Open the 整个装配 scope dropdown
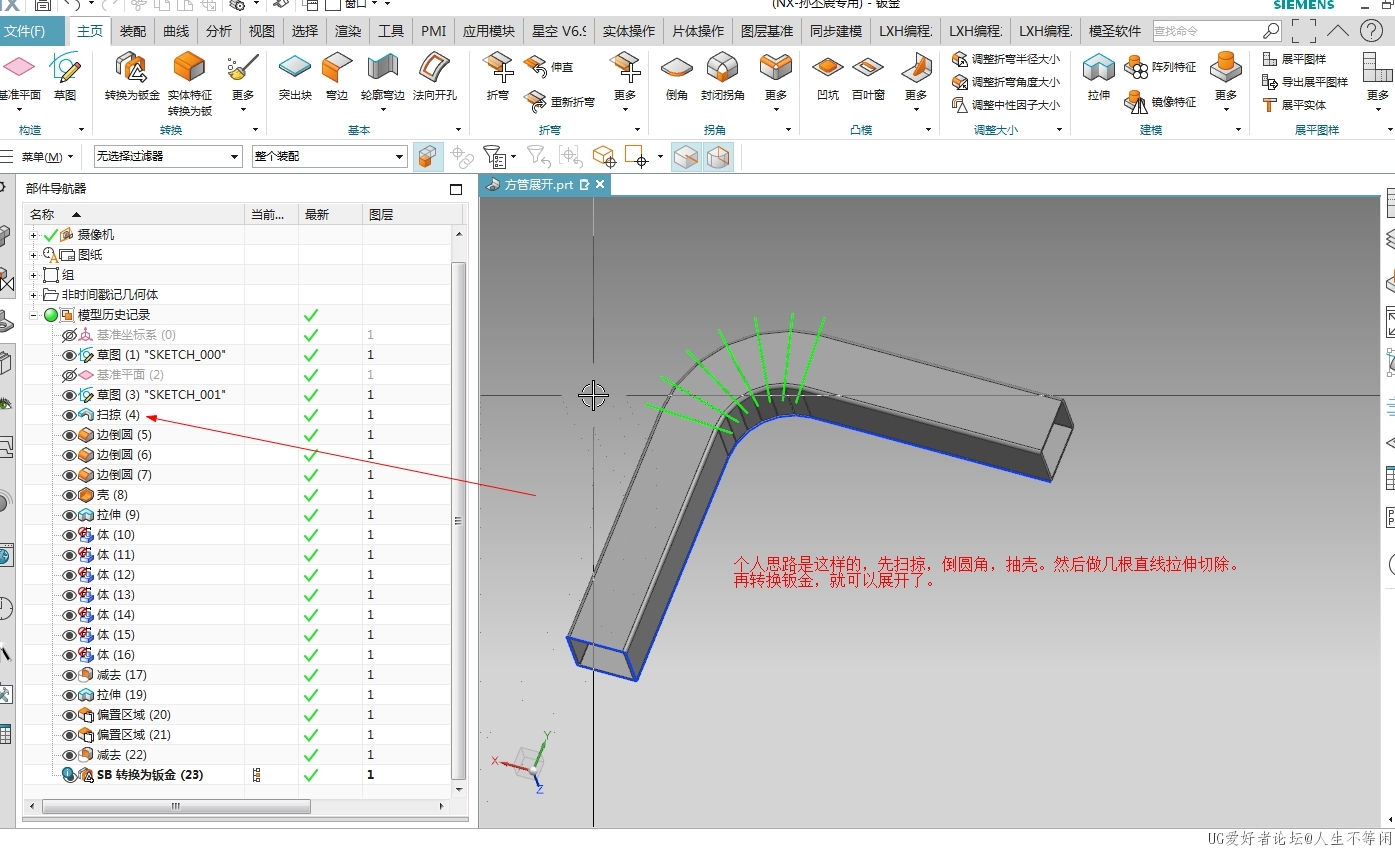 (x=329, y=156)
